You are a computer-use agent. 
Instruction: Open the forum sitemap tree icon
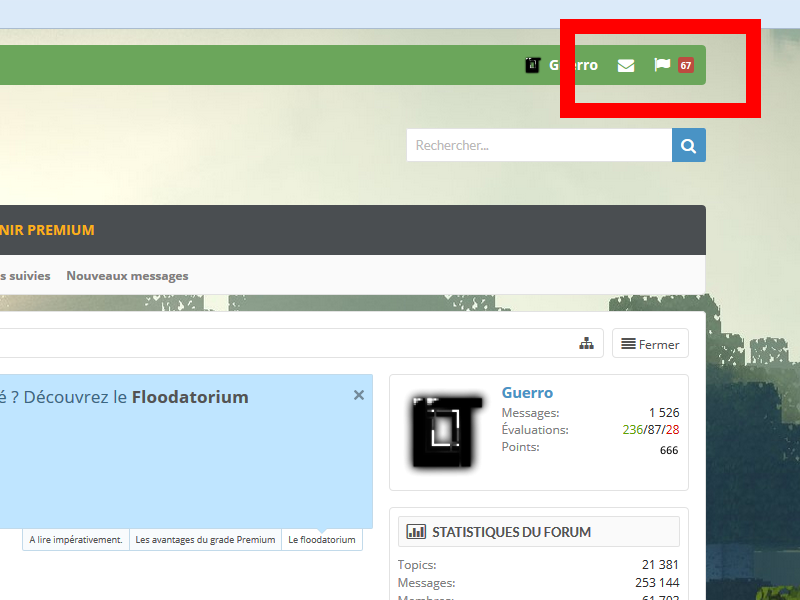[x=587, y=344]
